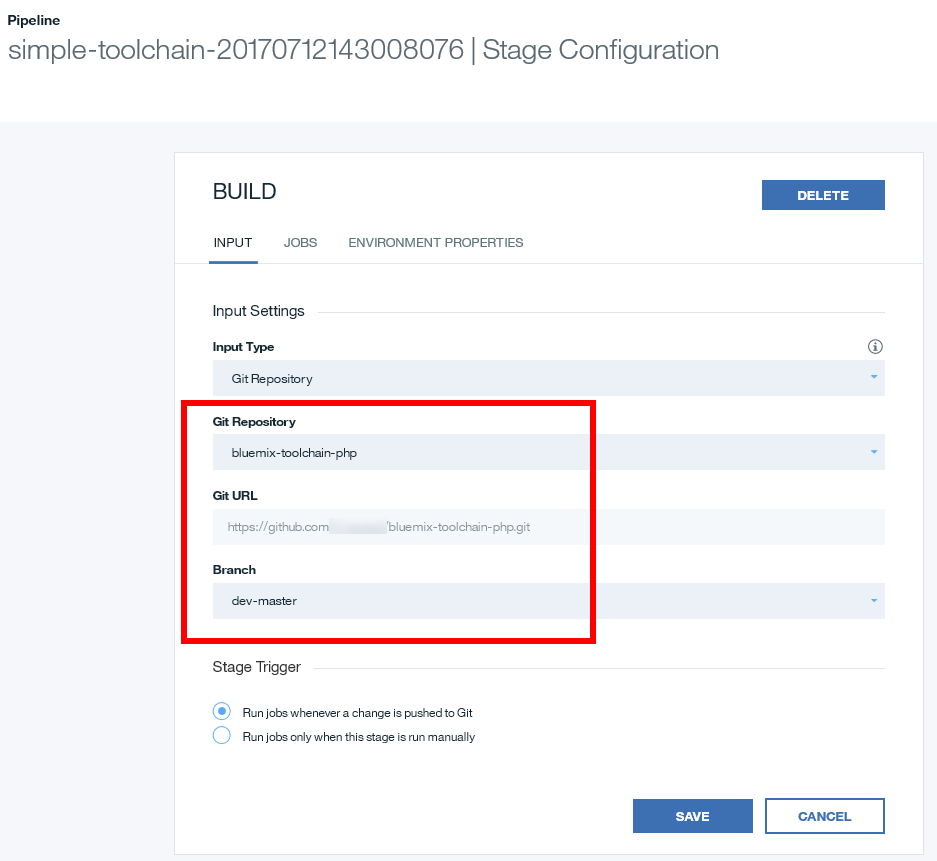Click the Git URL field label
Viewport: 937px width, 861px height.
[x=235, y=496]
